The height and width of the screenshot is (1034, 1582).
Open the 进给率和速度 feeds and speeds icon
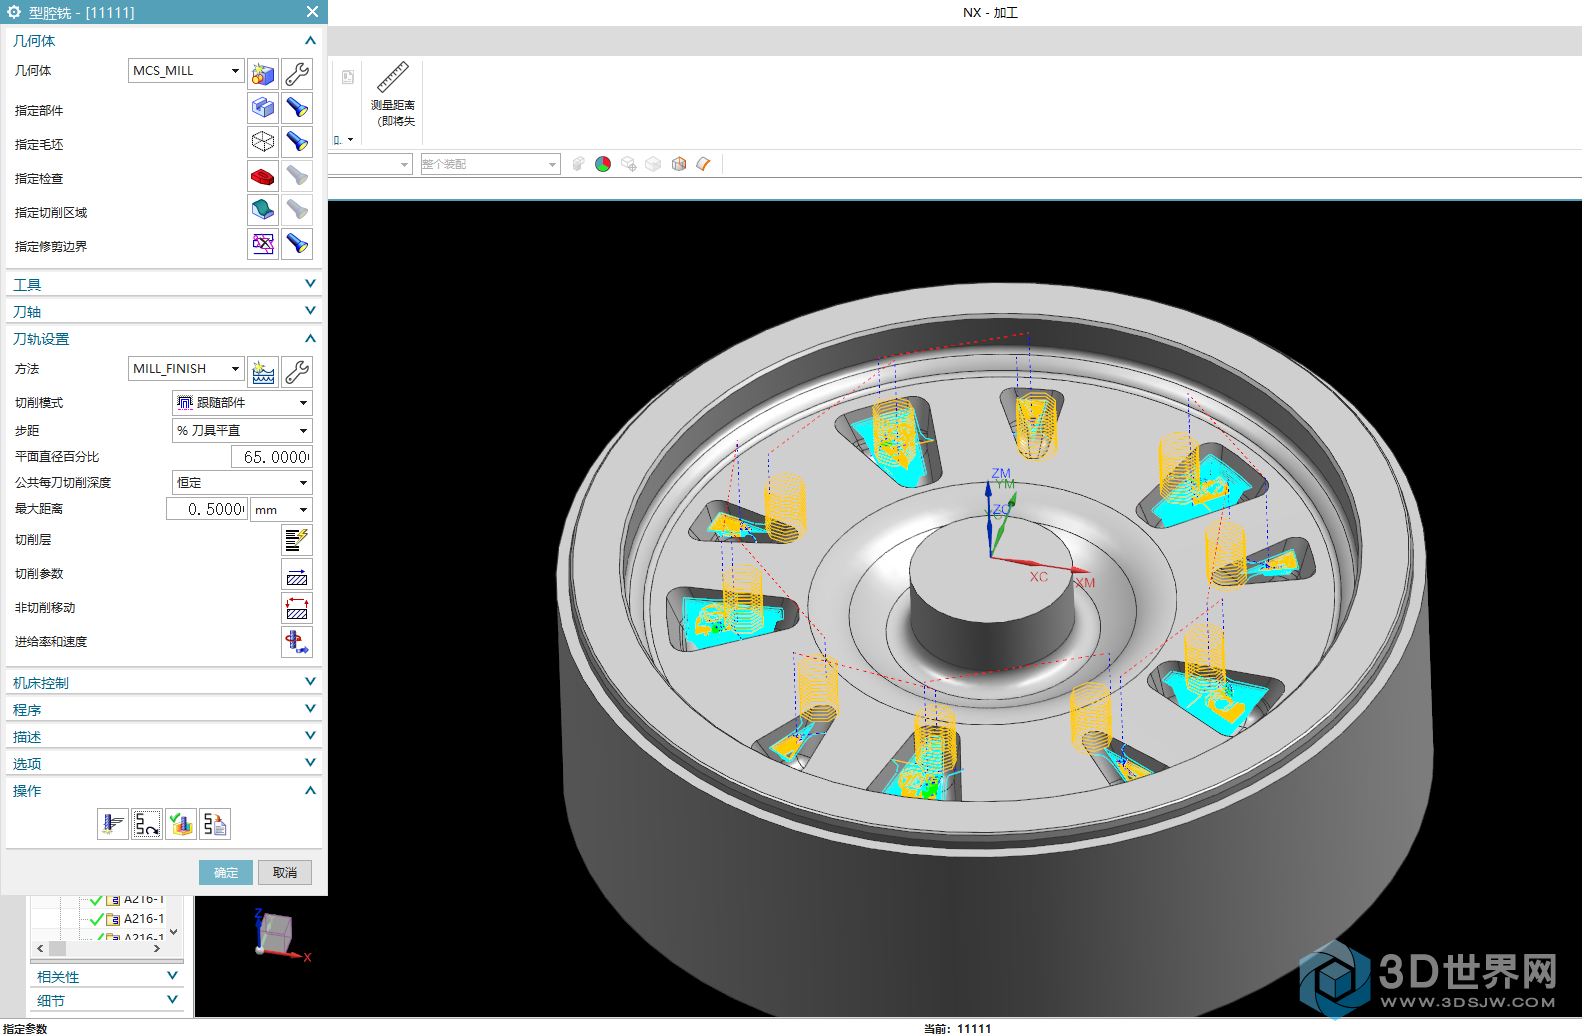tap(297, 642)
